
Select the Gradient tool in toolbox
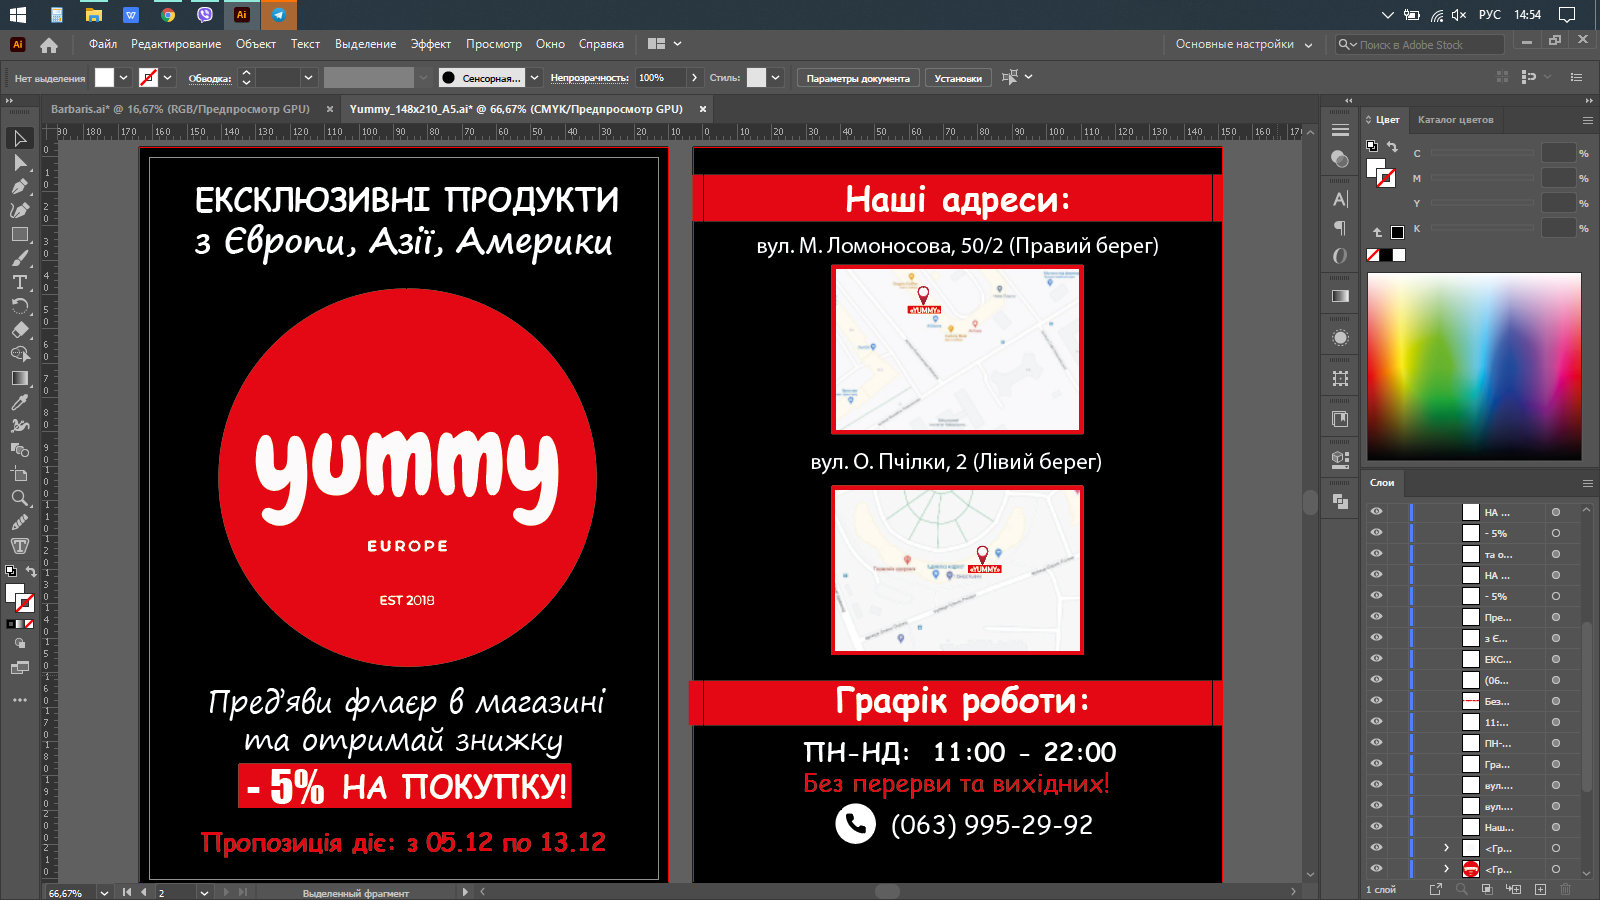point(20,378)
